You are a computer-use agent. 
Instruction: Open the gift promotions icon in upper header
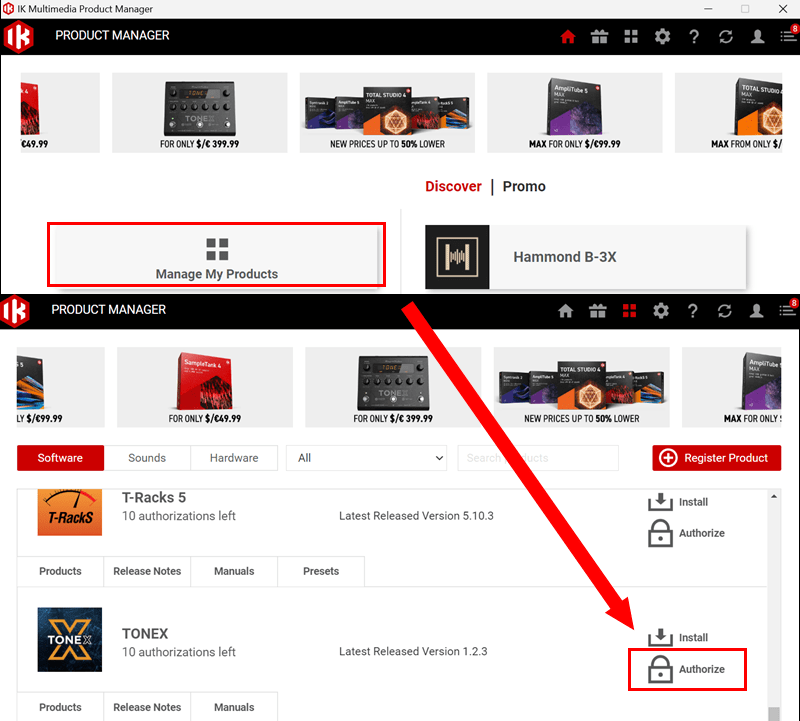click(599, 36)
